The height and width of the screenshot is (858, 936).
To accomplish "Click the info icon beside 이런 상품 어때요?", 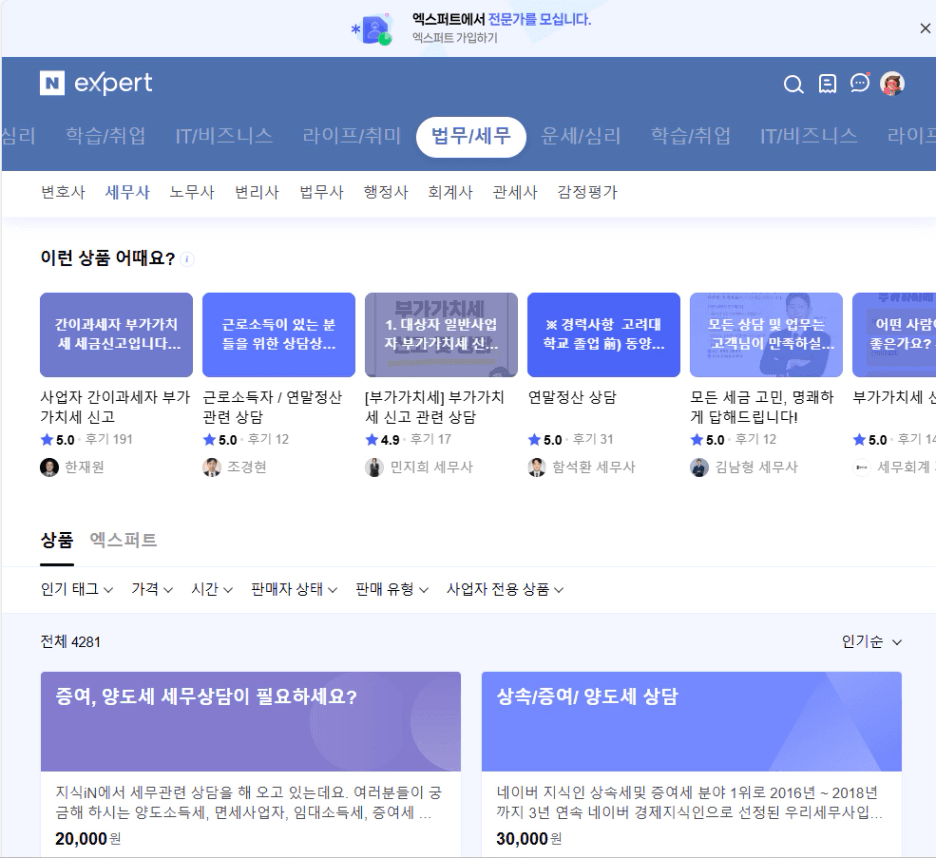I will 188,259.
